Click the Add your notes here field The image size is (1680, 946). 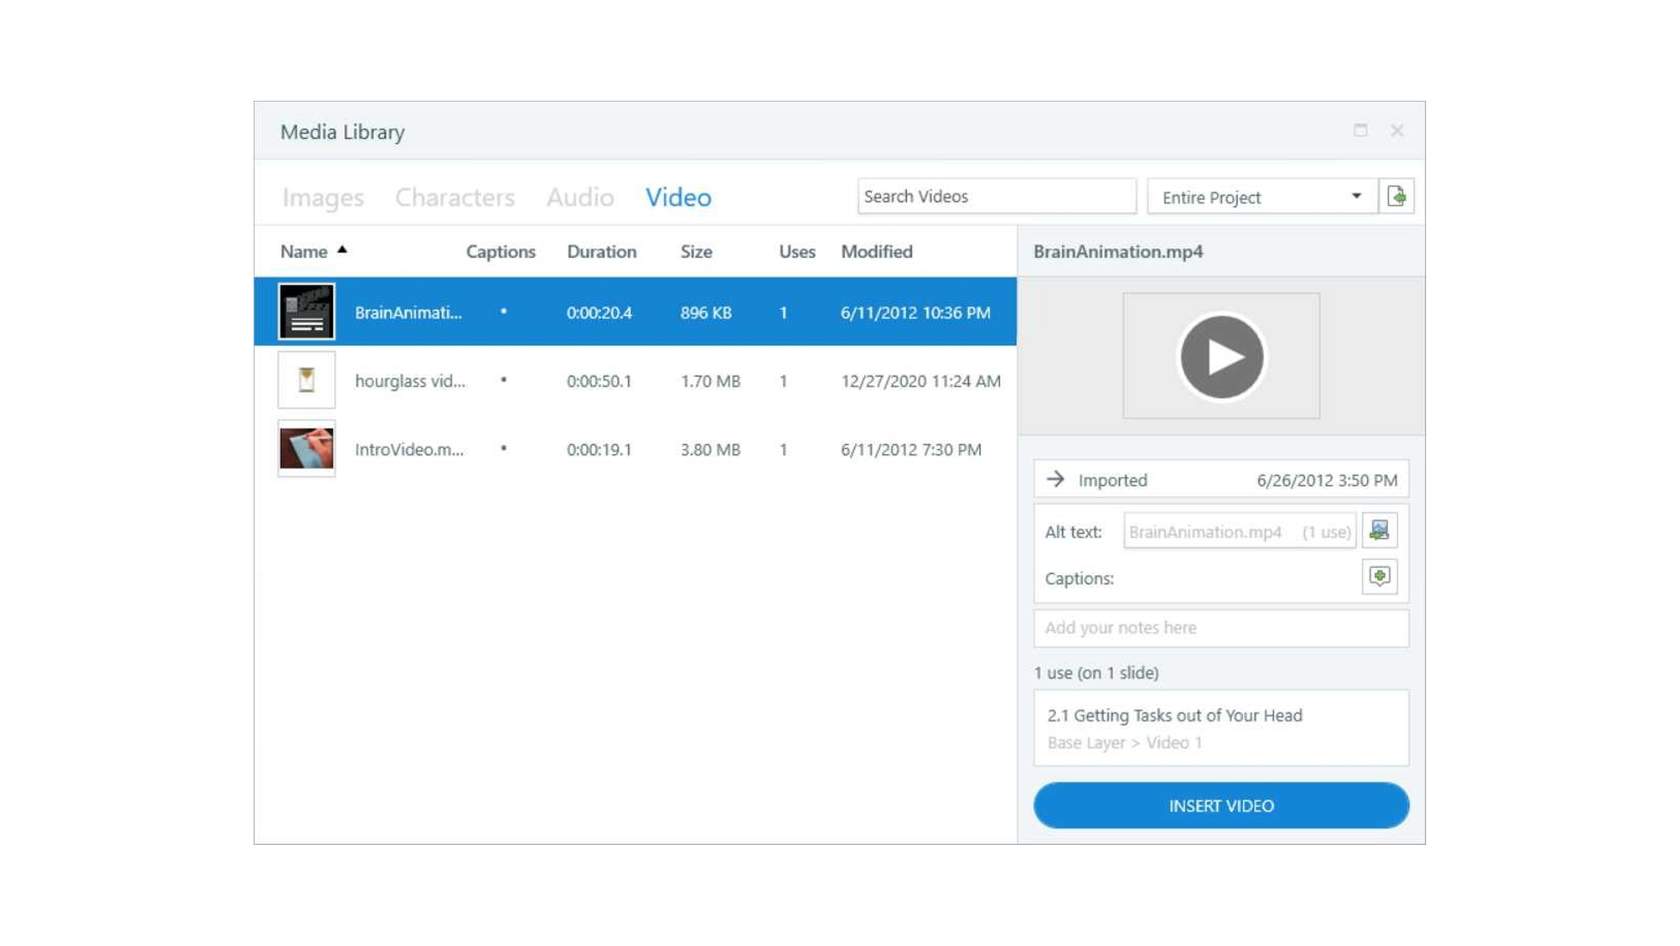pos(1220,628)
